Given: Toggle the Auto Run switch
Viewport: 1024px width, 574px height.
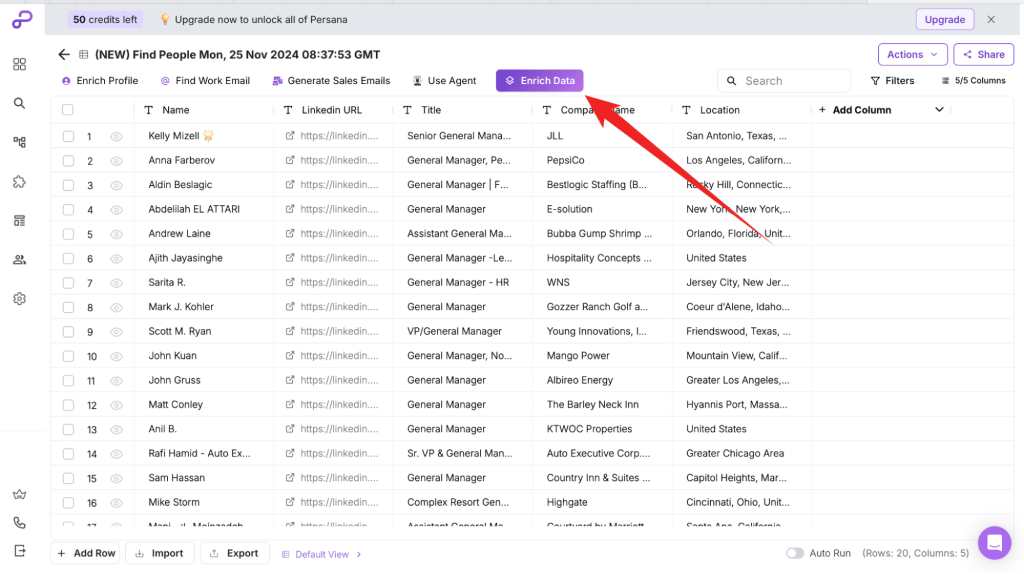Looking at the screenshot, I should tap(794, 553).
